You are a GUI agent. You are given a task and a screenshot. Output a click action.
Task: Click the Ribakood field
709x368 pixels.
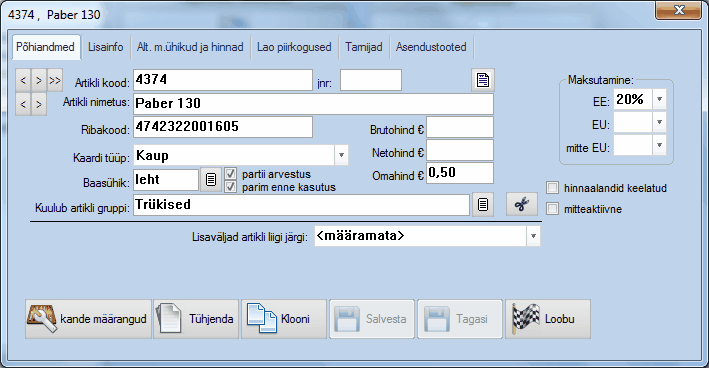223,127
